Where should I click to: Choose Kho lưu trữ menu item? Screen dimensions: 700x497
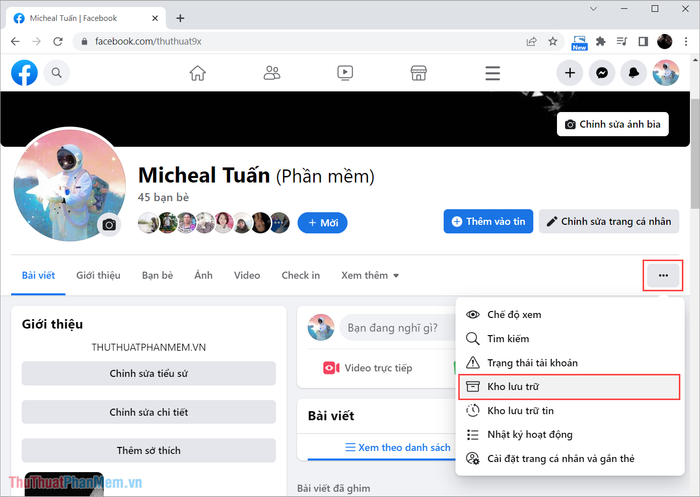click(570, 387)
